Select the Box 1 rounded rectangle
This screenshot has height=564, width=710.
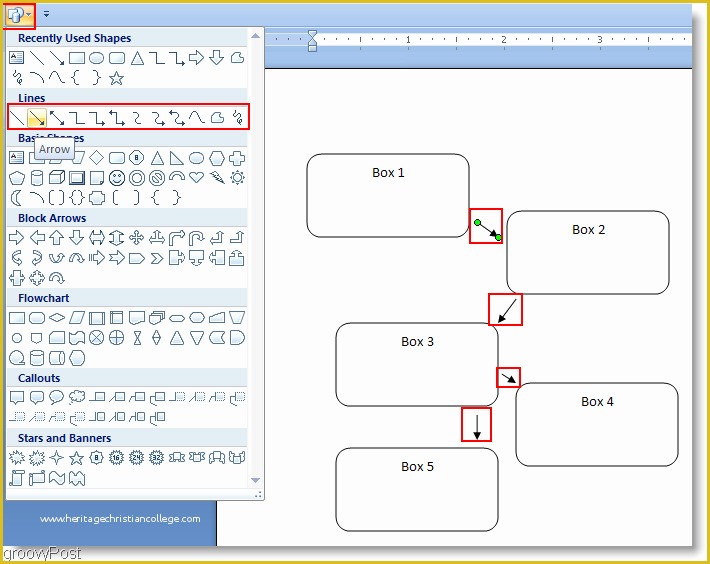click(x=388, y=196)
